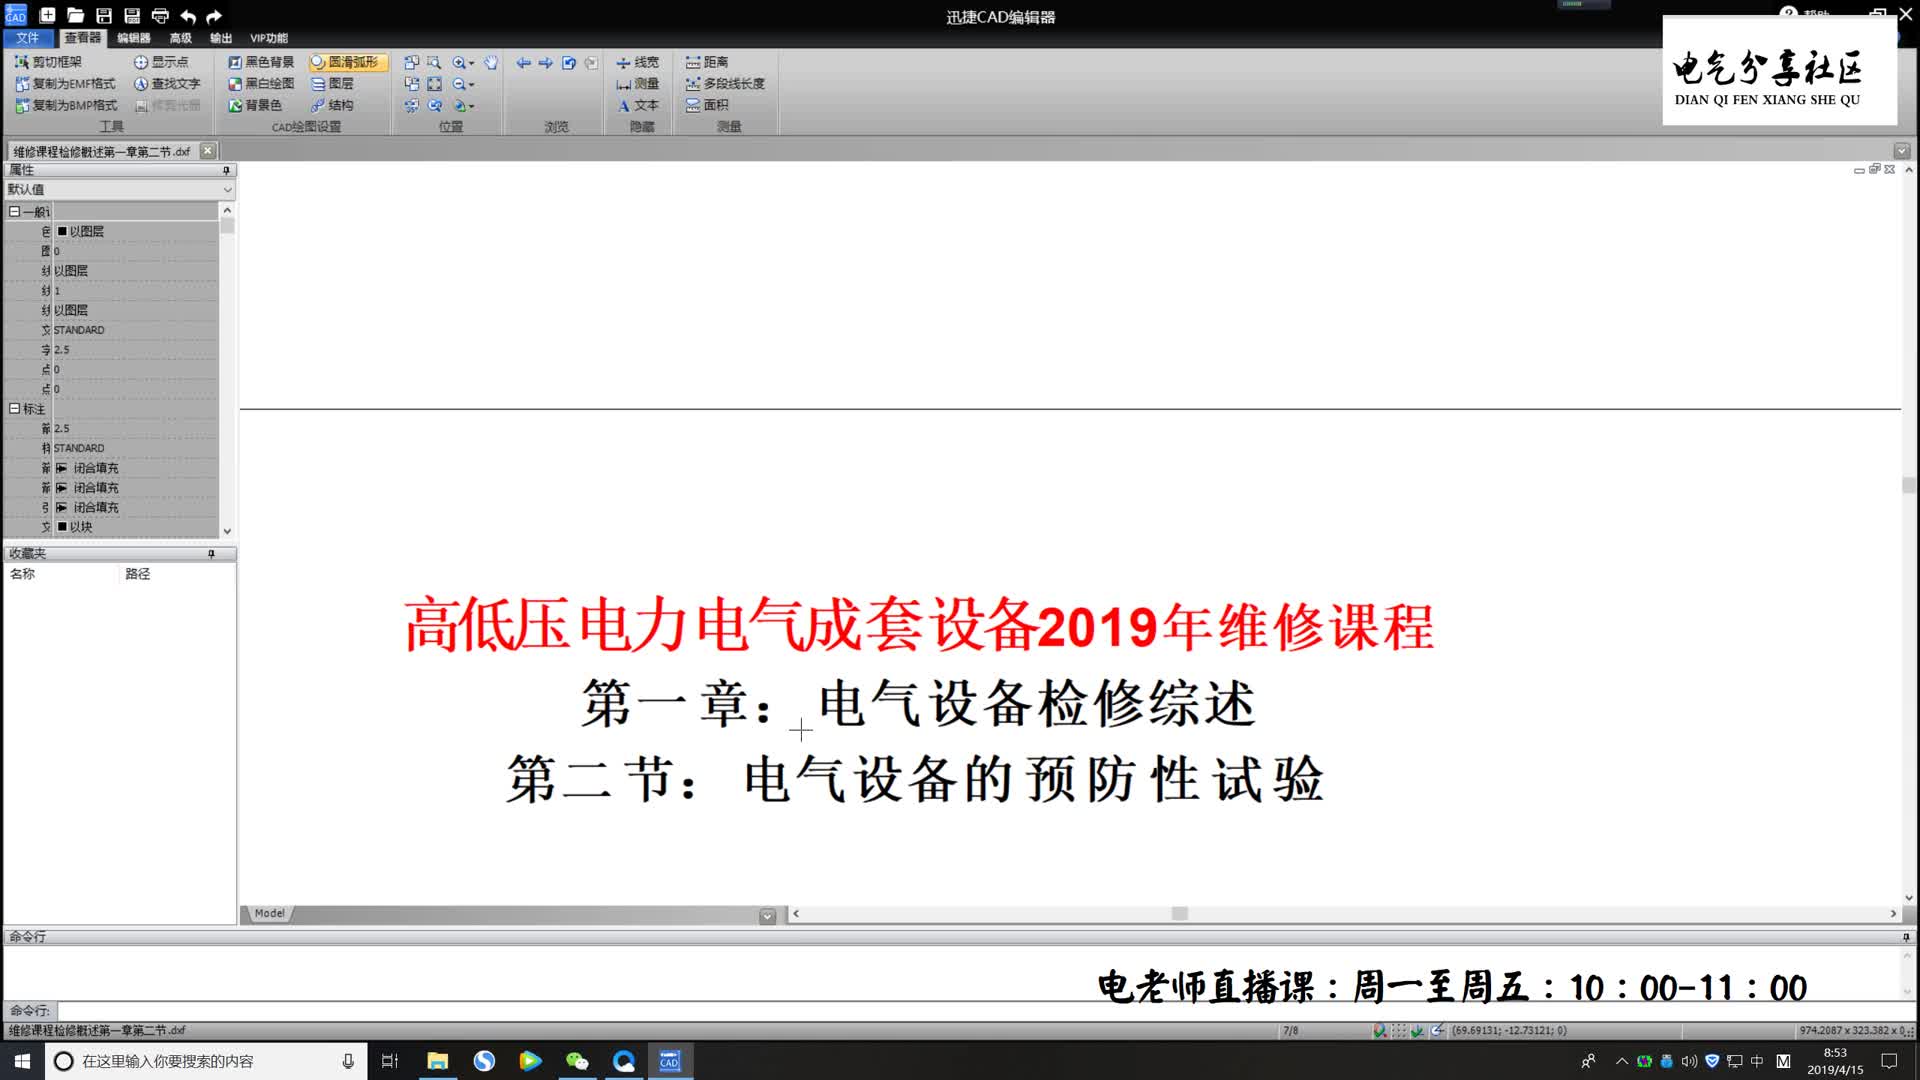The image size is (1920, 1080).
Task: Go to the next view with the right arrow
Action: 546,62
